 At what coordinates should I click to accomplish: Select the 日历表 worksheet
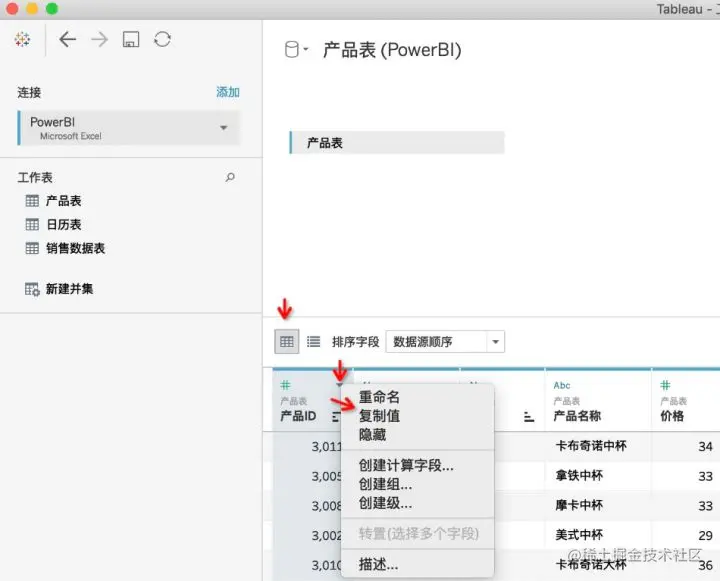(x=63, y=225)
